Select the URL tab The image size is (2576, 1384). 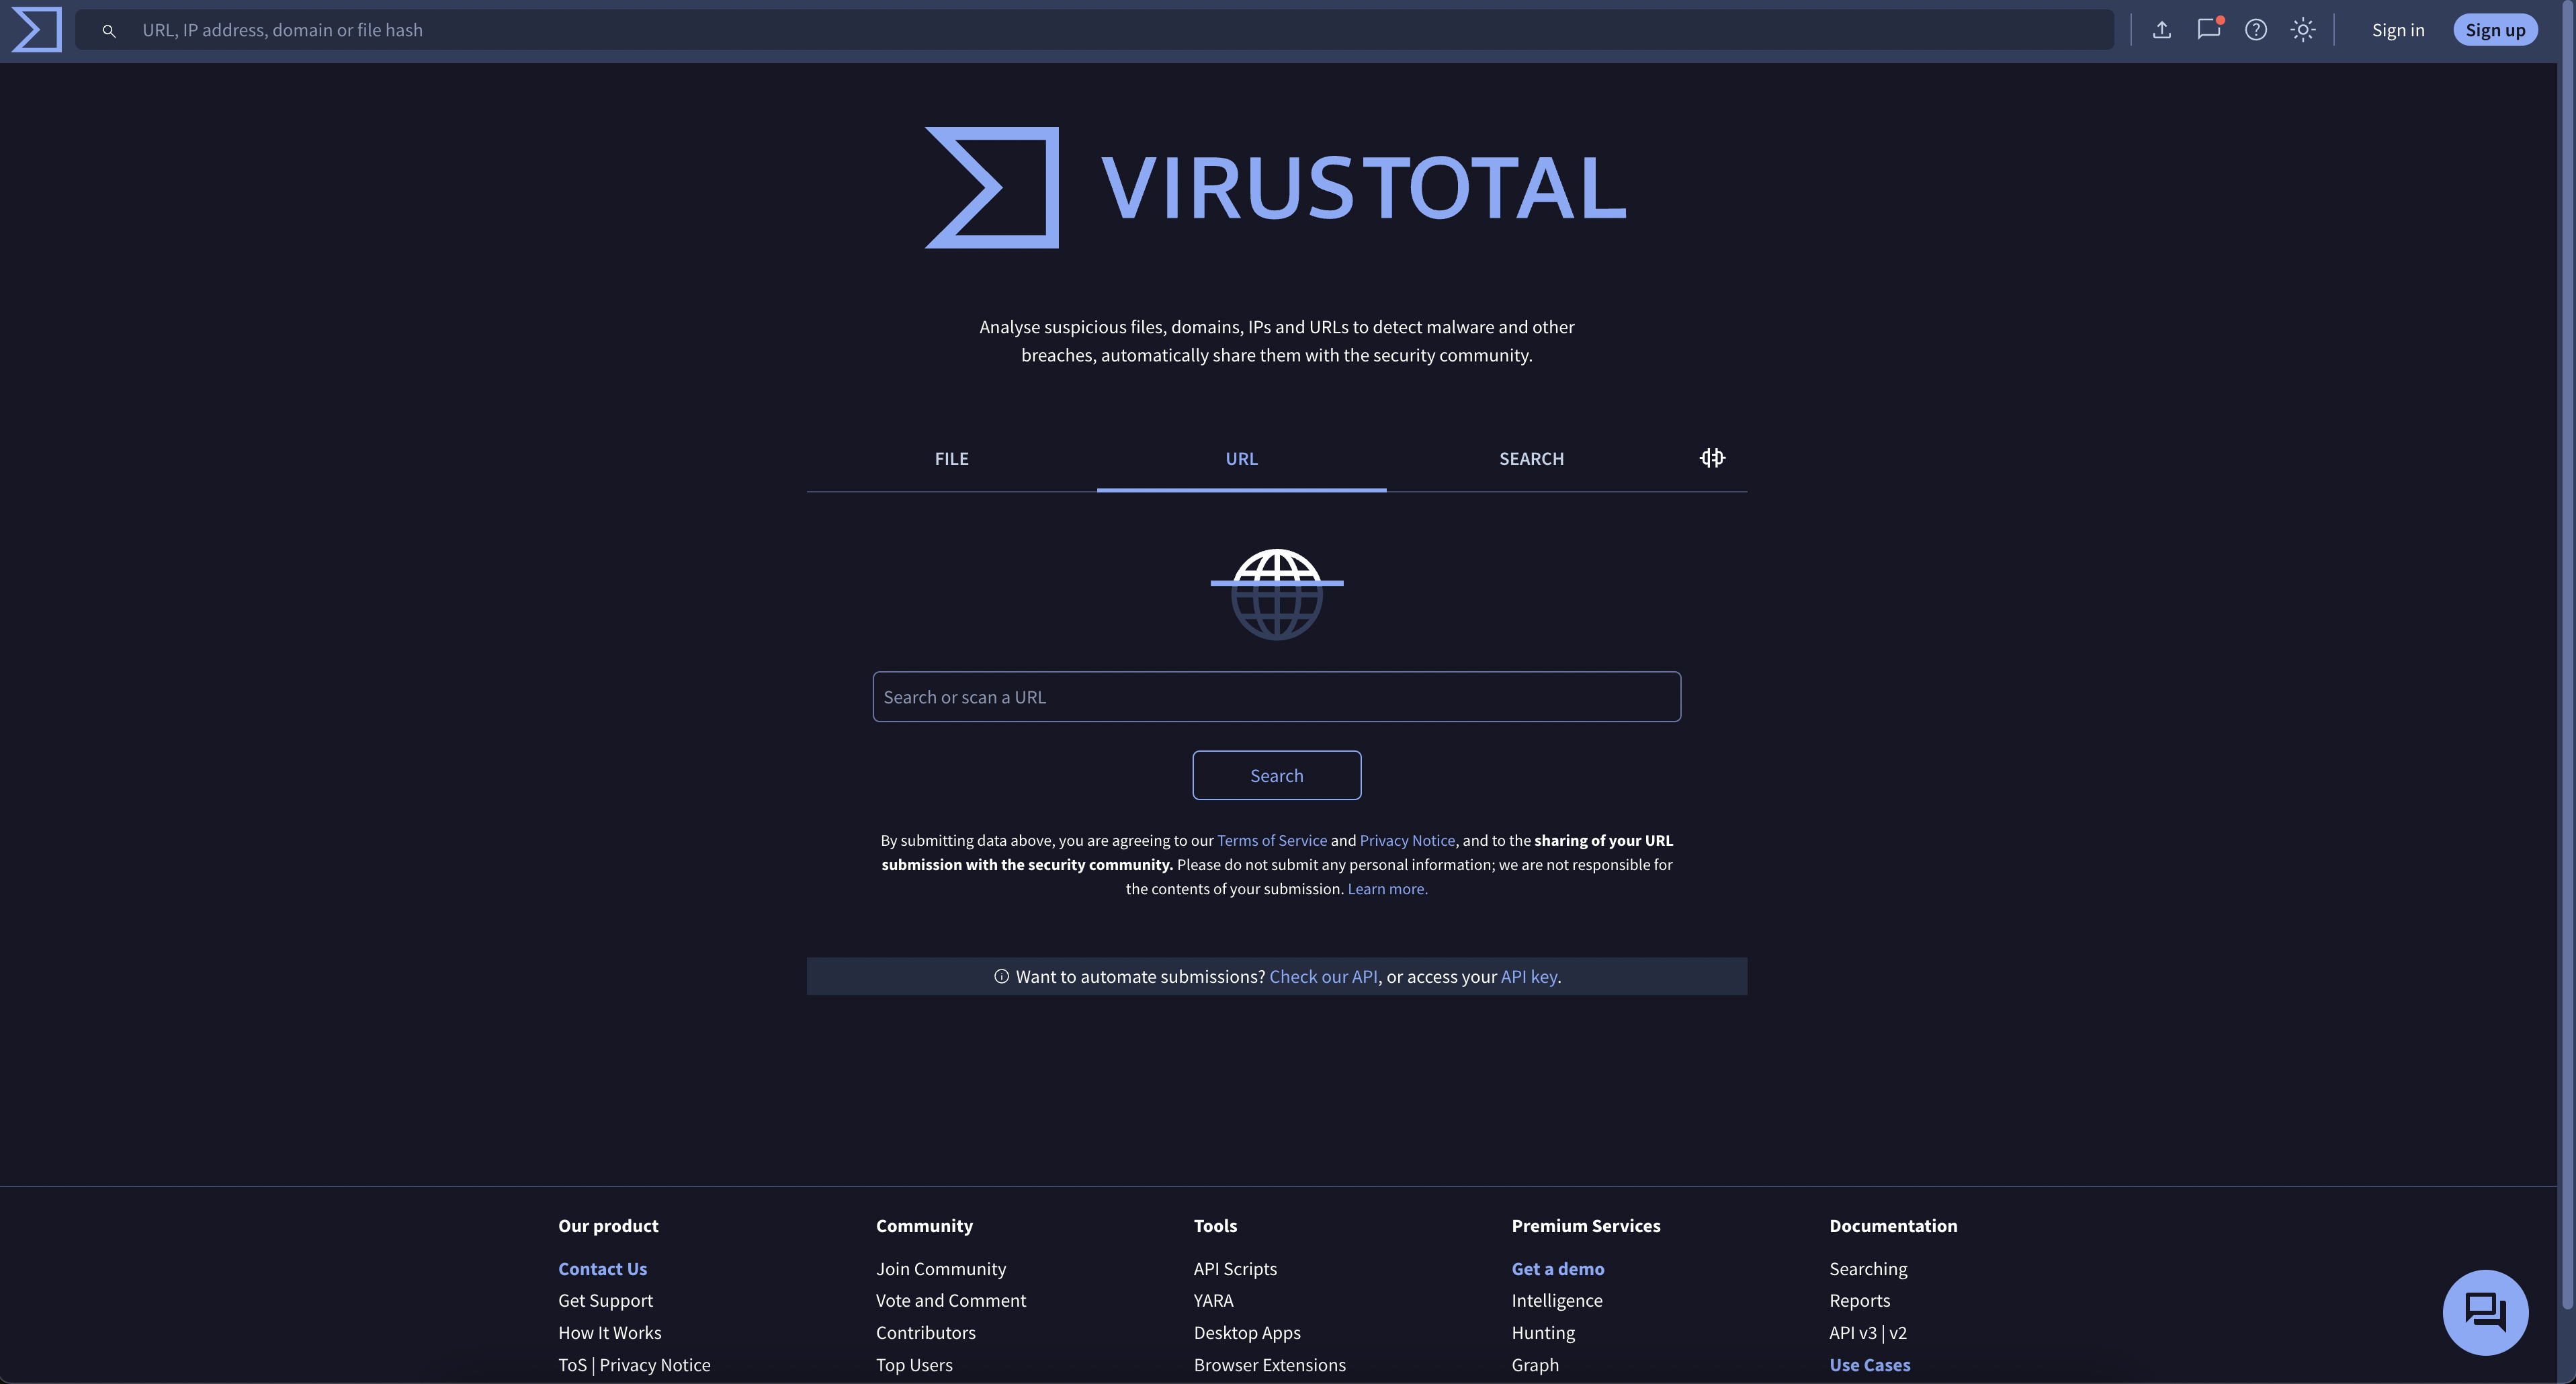coord(1241,459)
